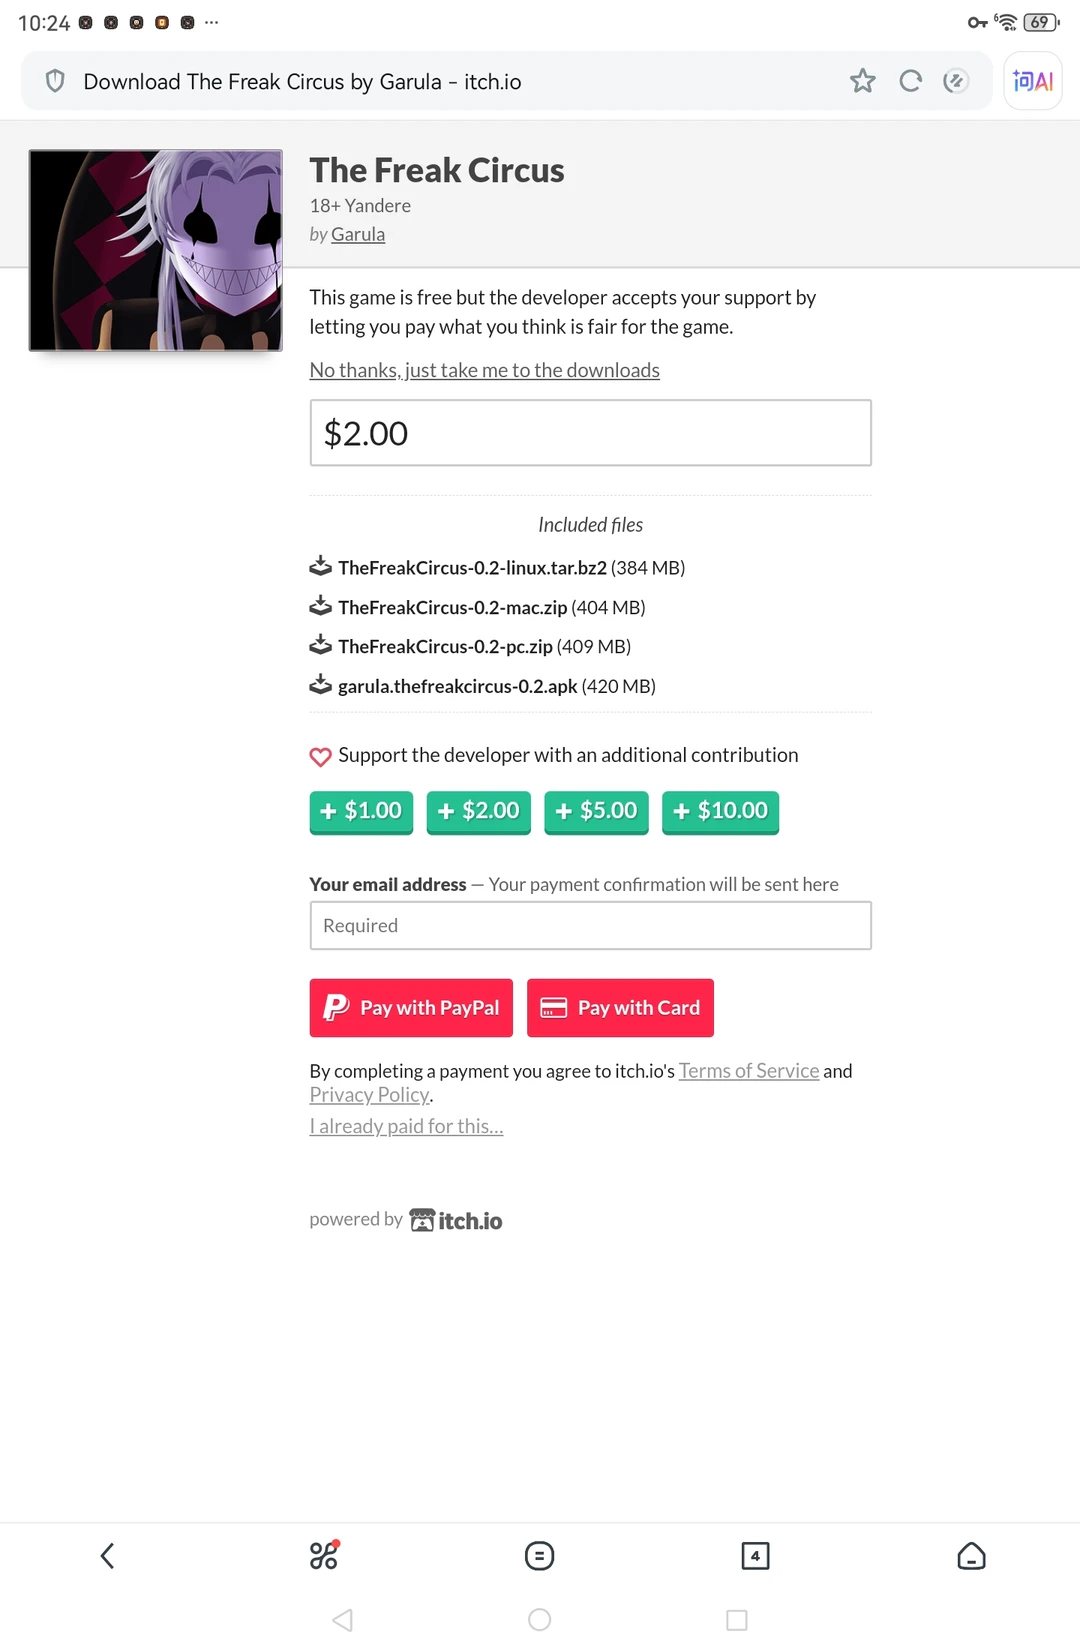Open the AI assistant button
This screenshot has width=1080, height=1650.
(x=1032, y=81)
